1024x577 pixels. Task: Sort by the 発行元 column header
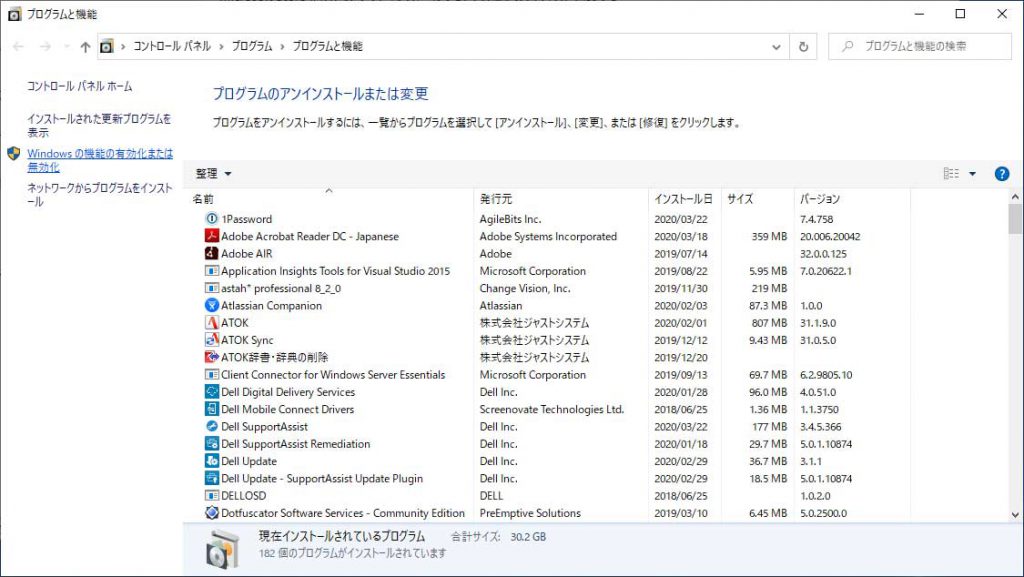tap(496, 198)
